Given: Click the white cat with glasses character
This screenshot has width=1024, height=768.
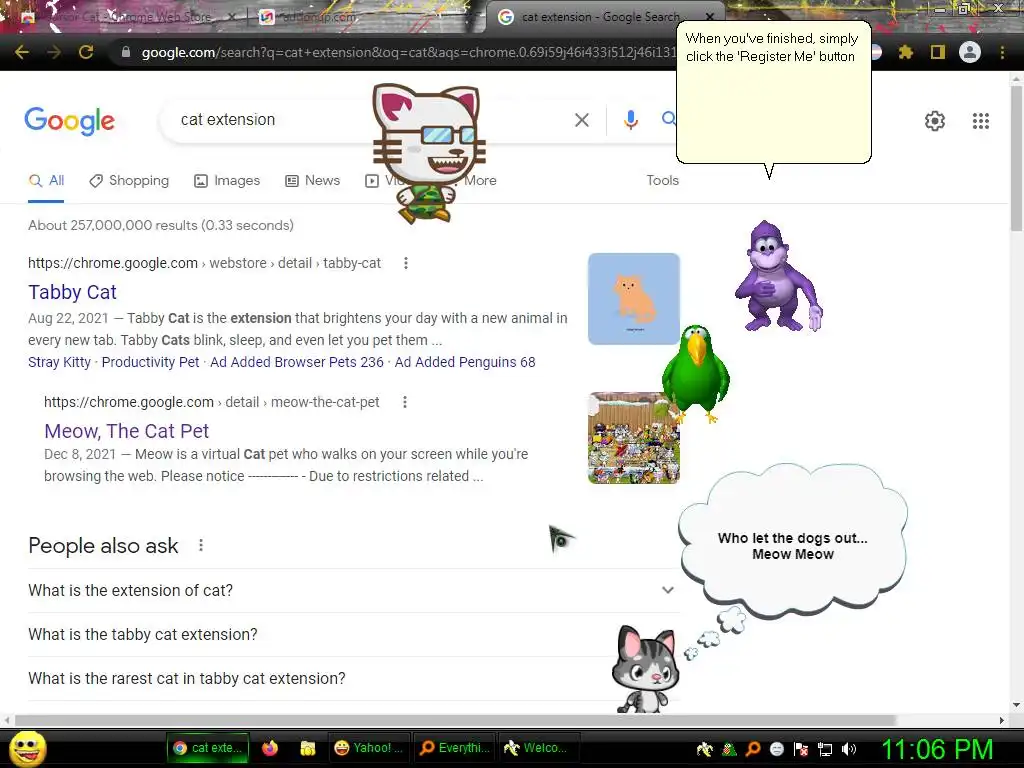Looking at the screenshot, I should click(428, 153).
